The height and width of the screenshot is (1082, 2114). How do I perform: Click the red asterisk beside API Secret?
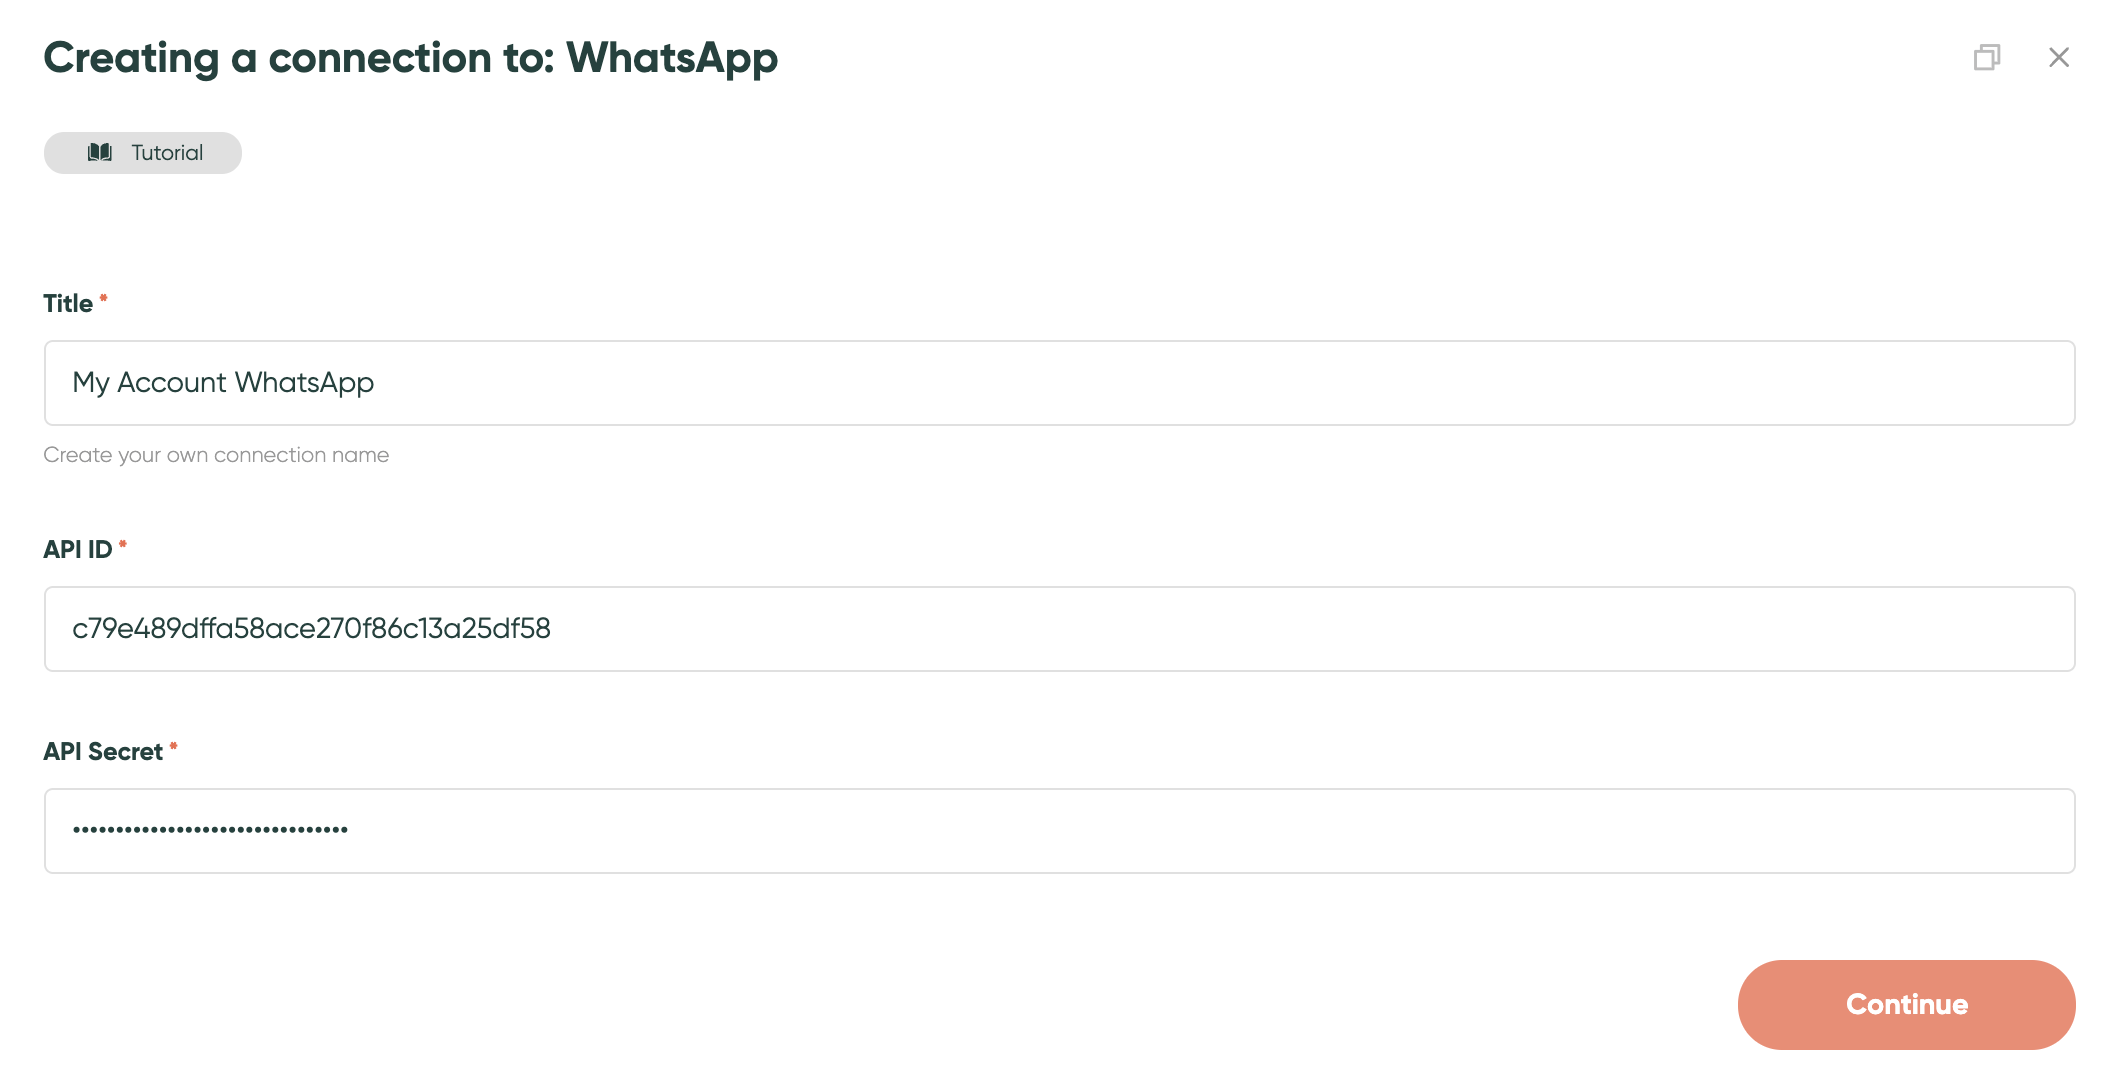pos(173,746)
